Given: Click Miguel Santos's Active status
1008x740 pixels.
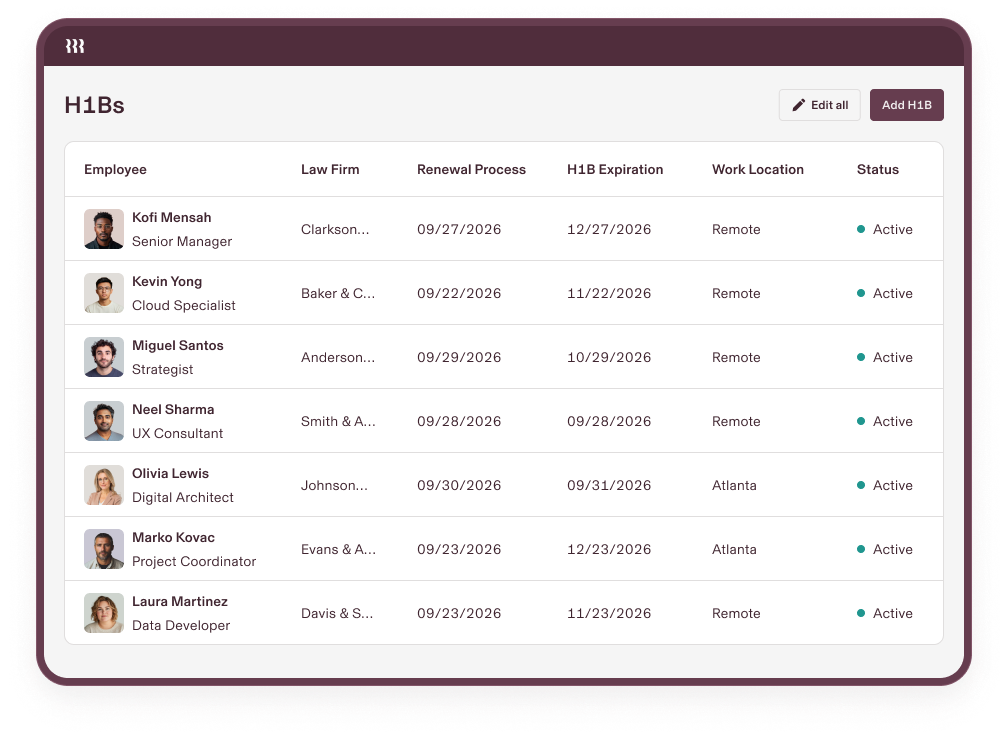Looking at the screenshot, I should (885, 357).
